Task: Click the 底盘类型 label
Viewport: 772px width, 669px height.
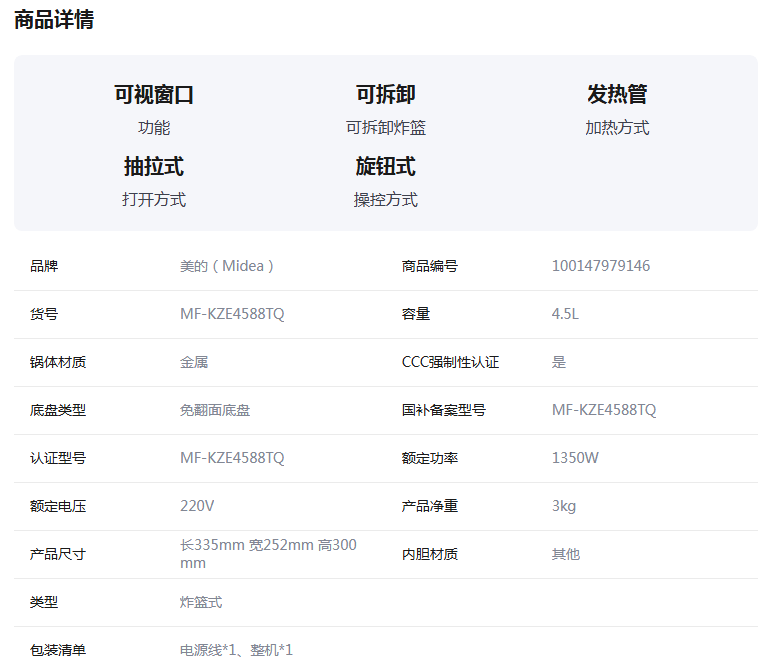Action: coord(58,410)
